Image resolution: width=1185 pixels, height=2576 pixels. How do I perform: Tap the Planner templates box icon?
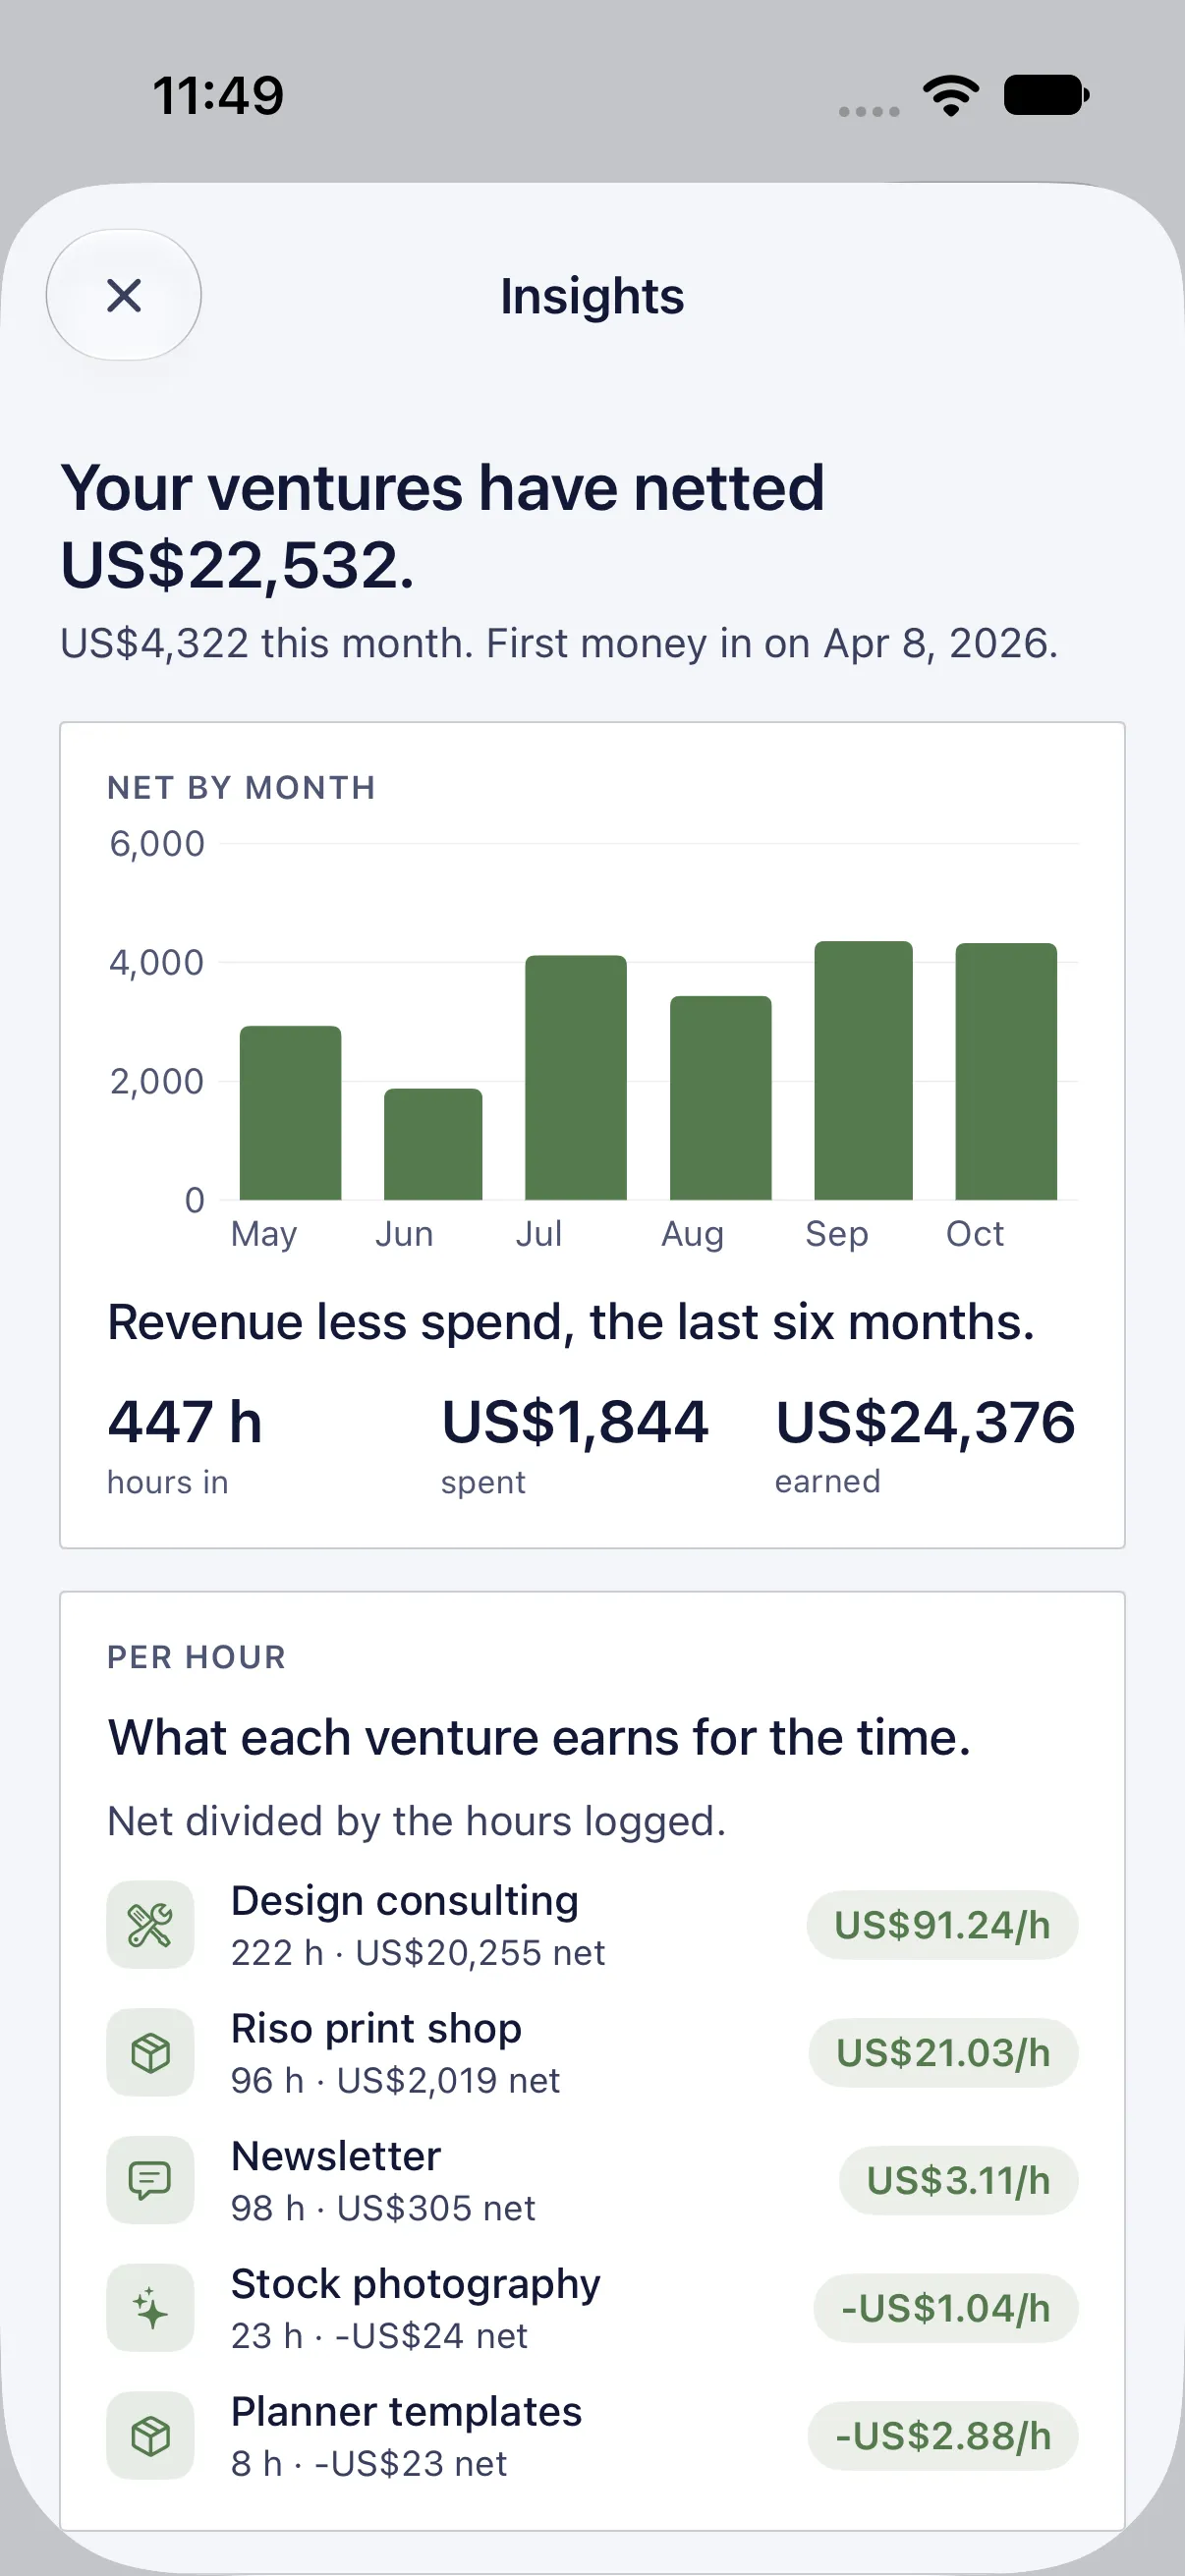click(x=150, y=2436)
